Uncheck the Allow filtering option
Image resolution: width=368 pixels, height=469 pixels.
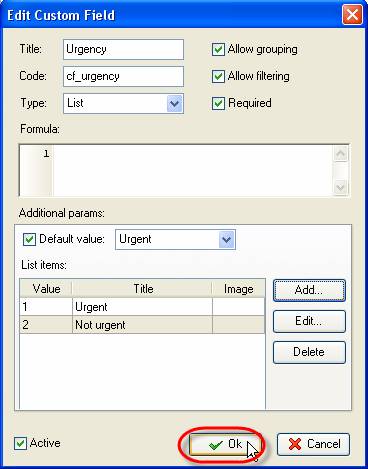218,77
